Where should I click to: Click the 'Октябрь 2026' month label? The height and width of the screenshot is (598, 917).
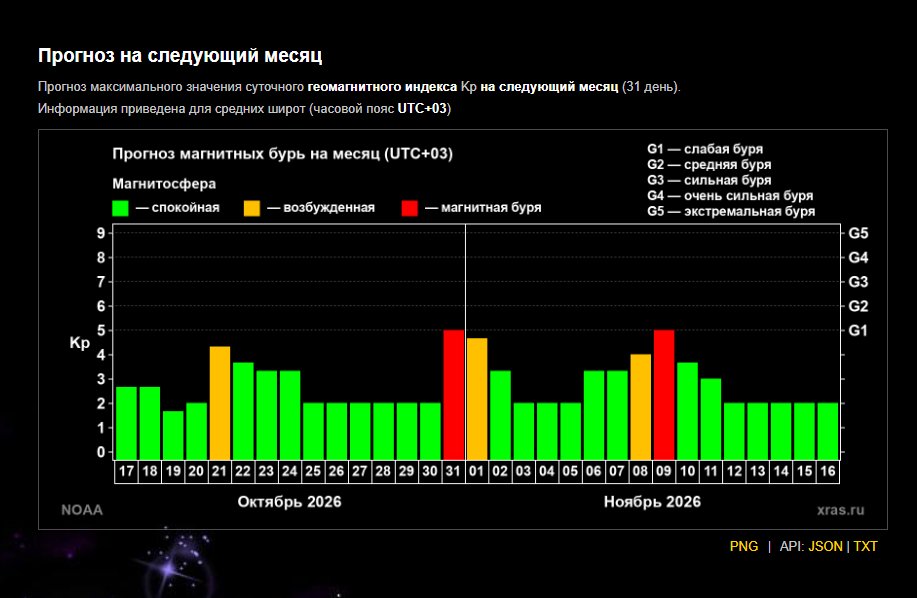[289, 502]
